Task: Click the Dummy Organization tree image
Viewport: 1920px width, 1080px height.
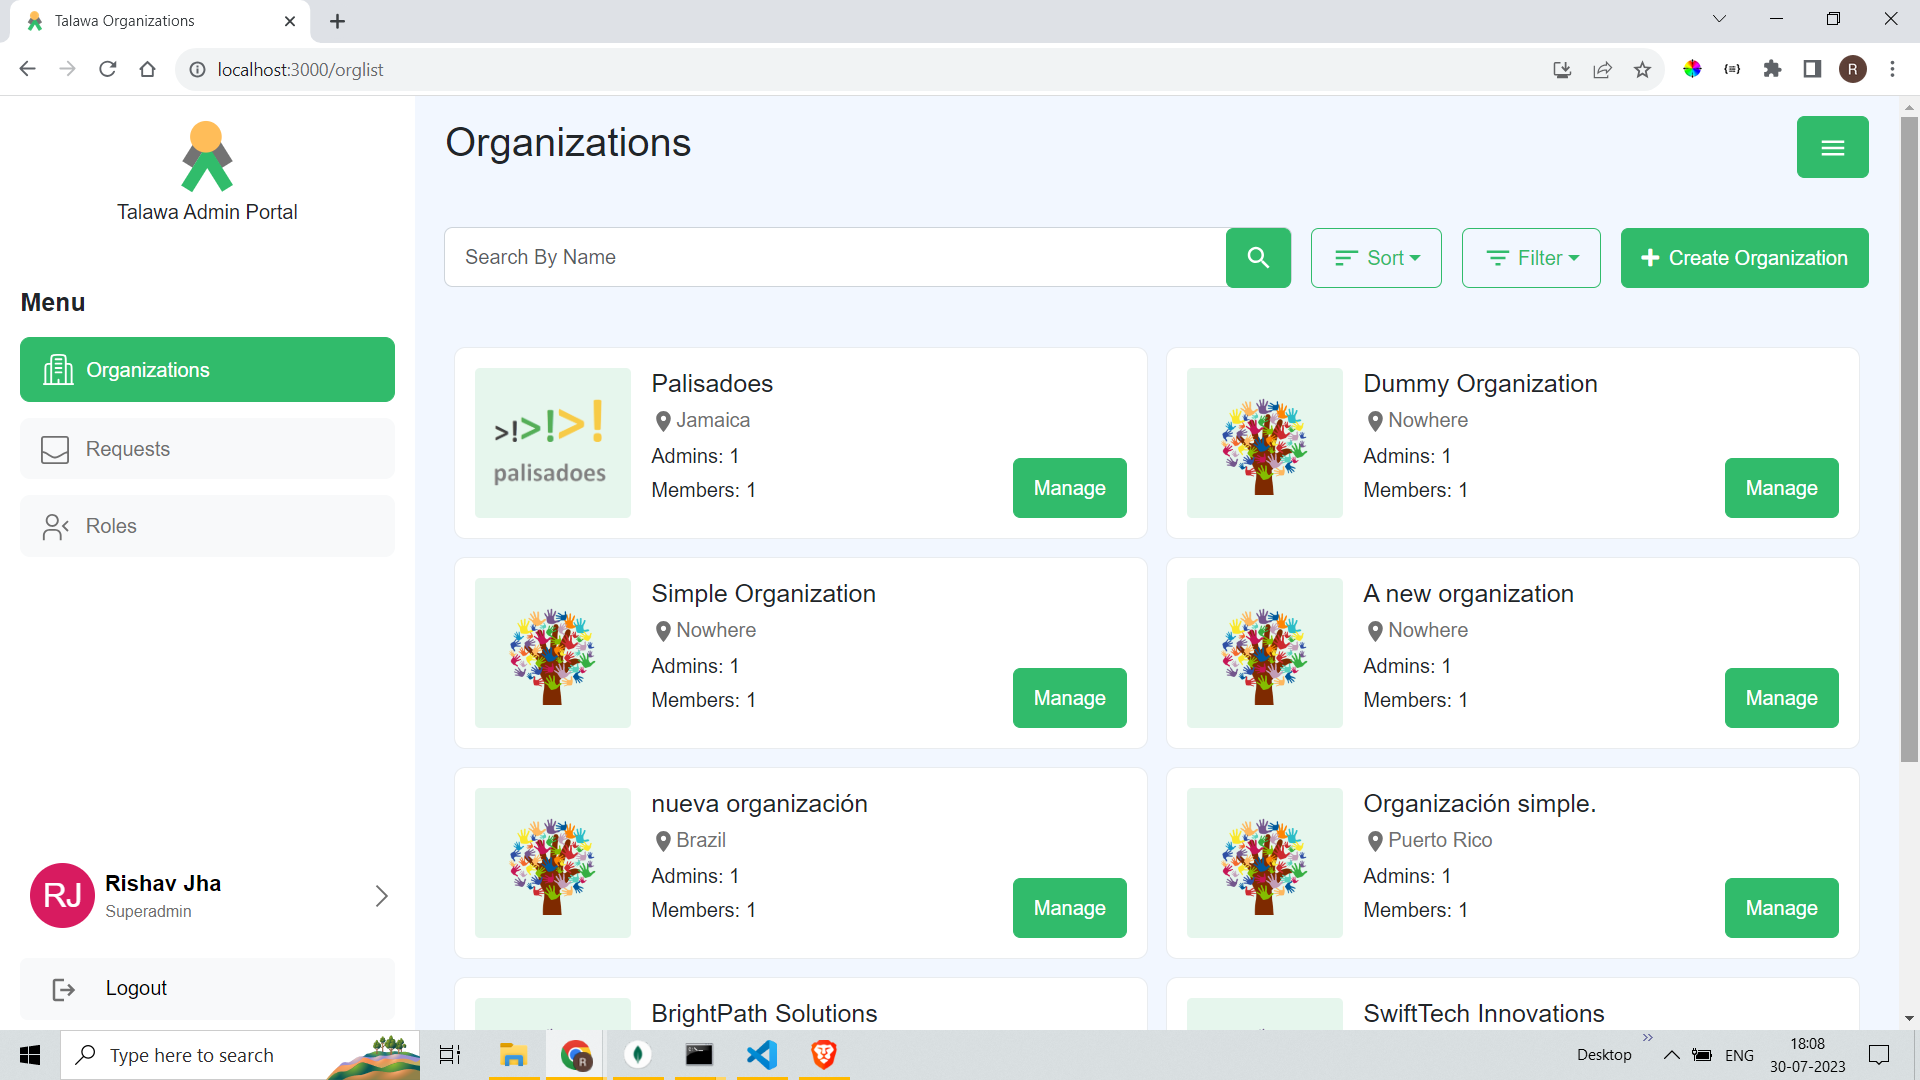Action: coord(1265,443)
